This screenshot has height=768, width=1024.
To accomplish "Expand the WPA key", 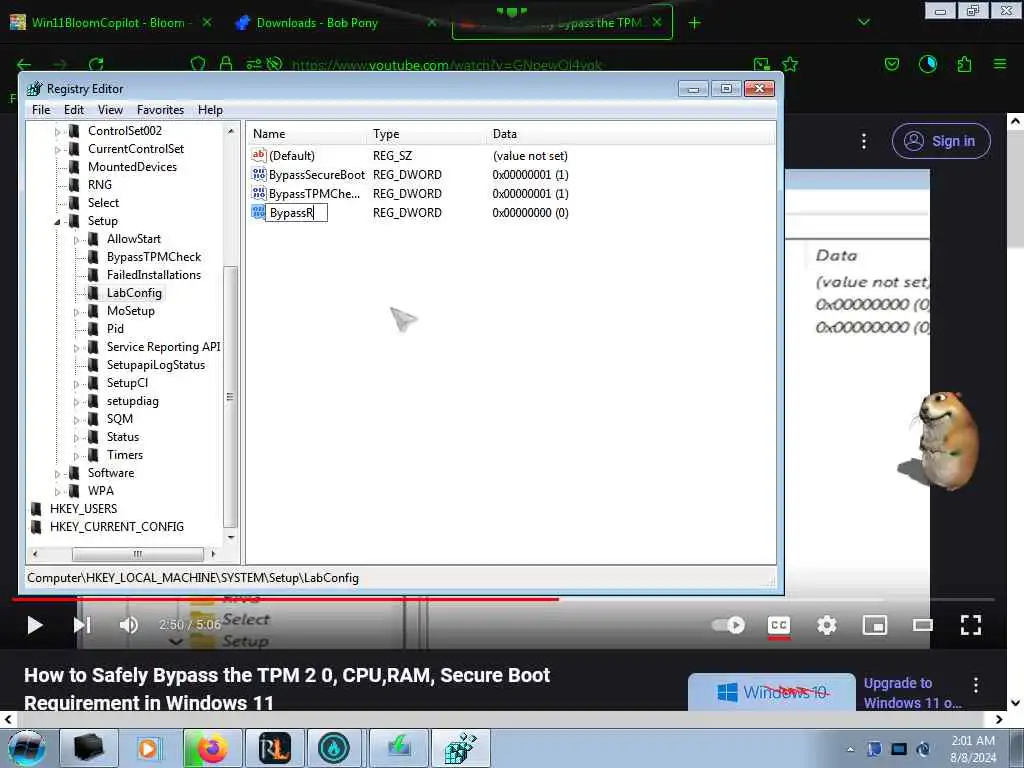I will pos(57,492).
